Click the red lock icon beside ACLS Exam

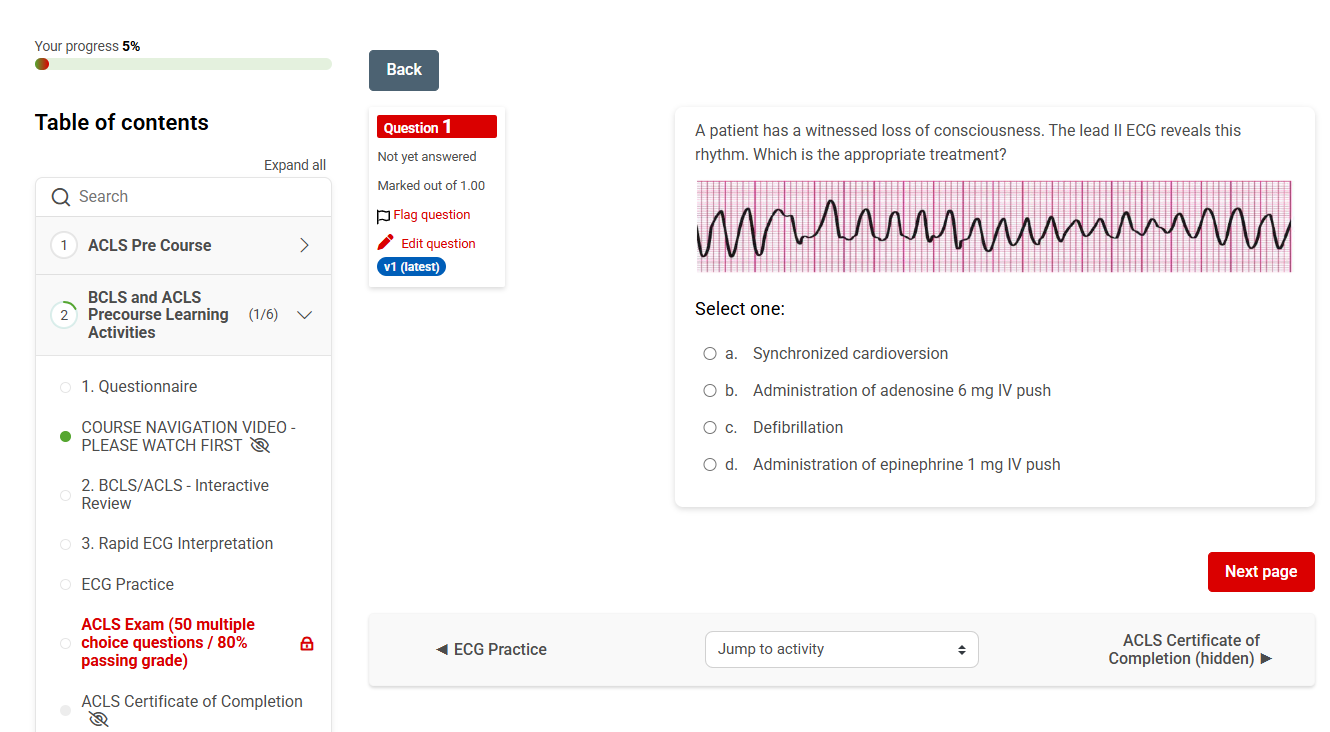[x=307, y=643]
